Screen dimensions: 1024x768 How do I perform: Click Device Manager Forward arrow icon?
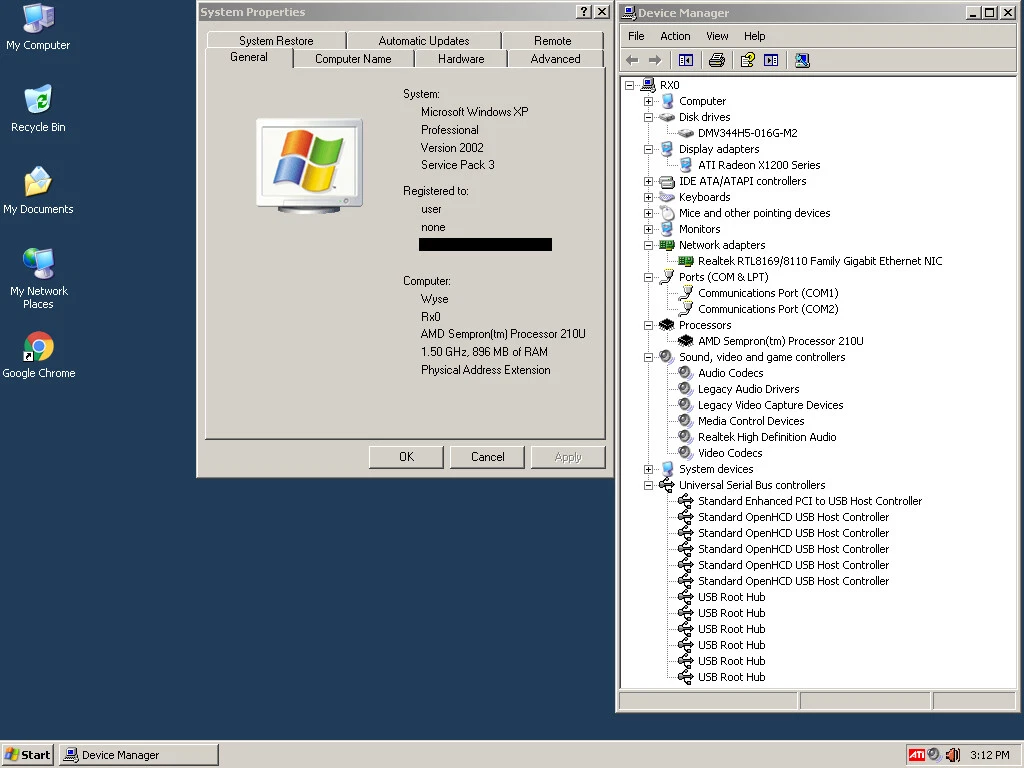coord(655,60)
